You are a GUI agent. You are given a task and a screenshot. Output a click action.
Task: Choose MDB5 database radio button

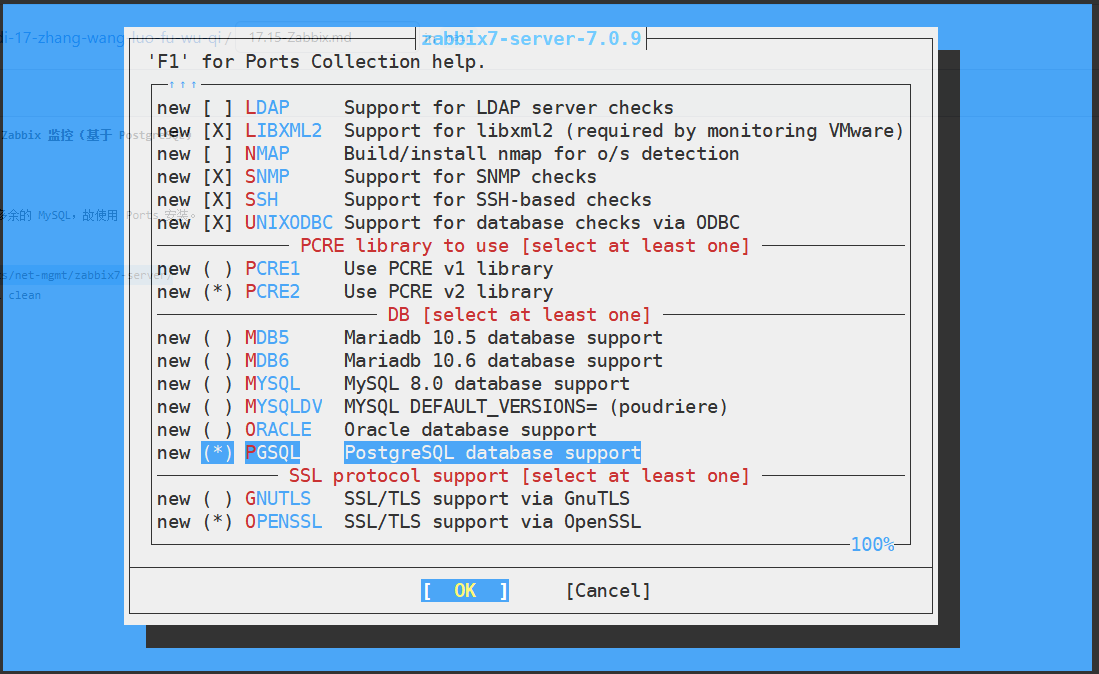(x=217, y=338)
